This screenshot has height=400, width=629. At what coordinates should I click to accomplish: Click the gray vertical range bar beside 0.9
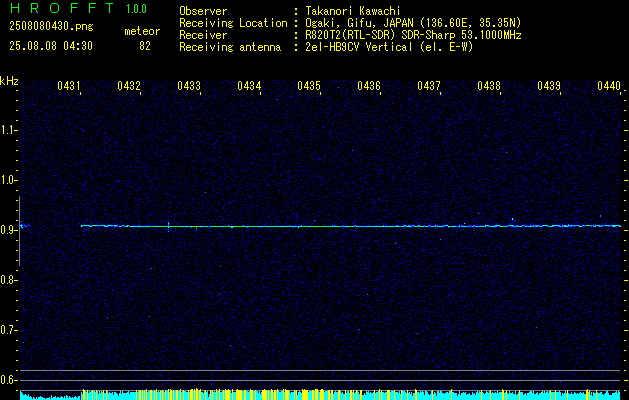pyautogui.click(x=19, y=231)
